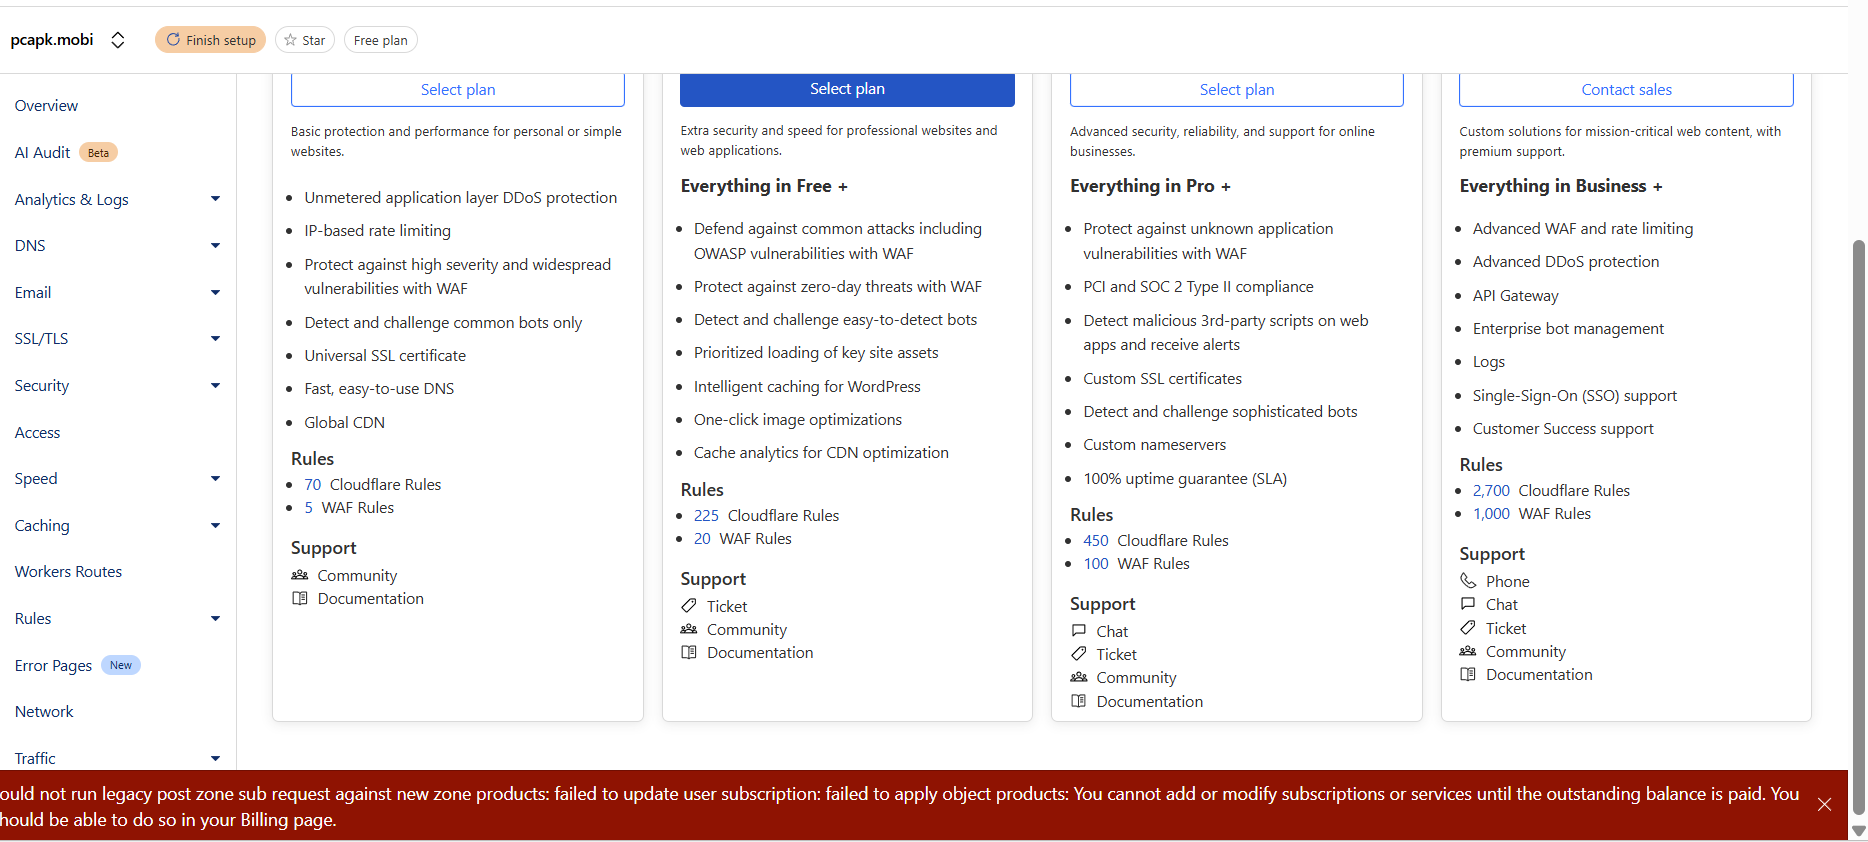The image size is (1868, 842).
Task: Expand the Security menu arrow
Action: (x=215, y=386)
